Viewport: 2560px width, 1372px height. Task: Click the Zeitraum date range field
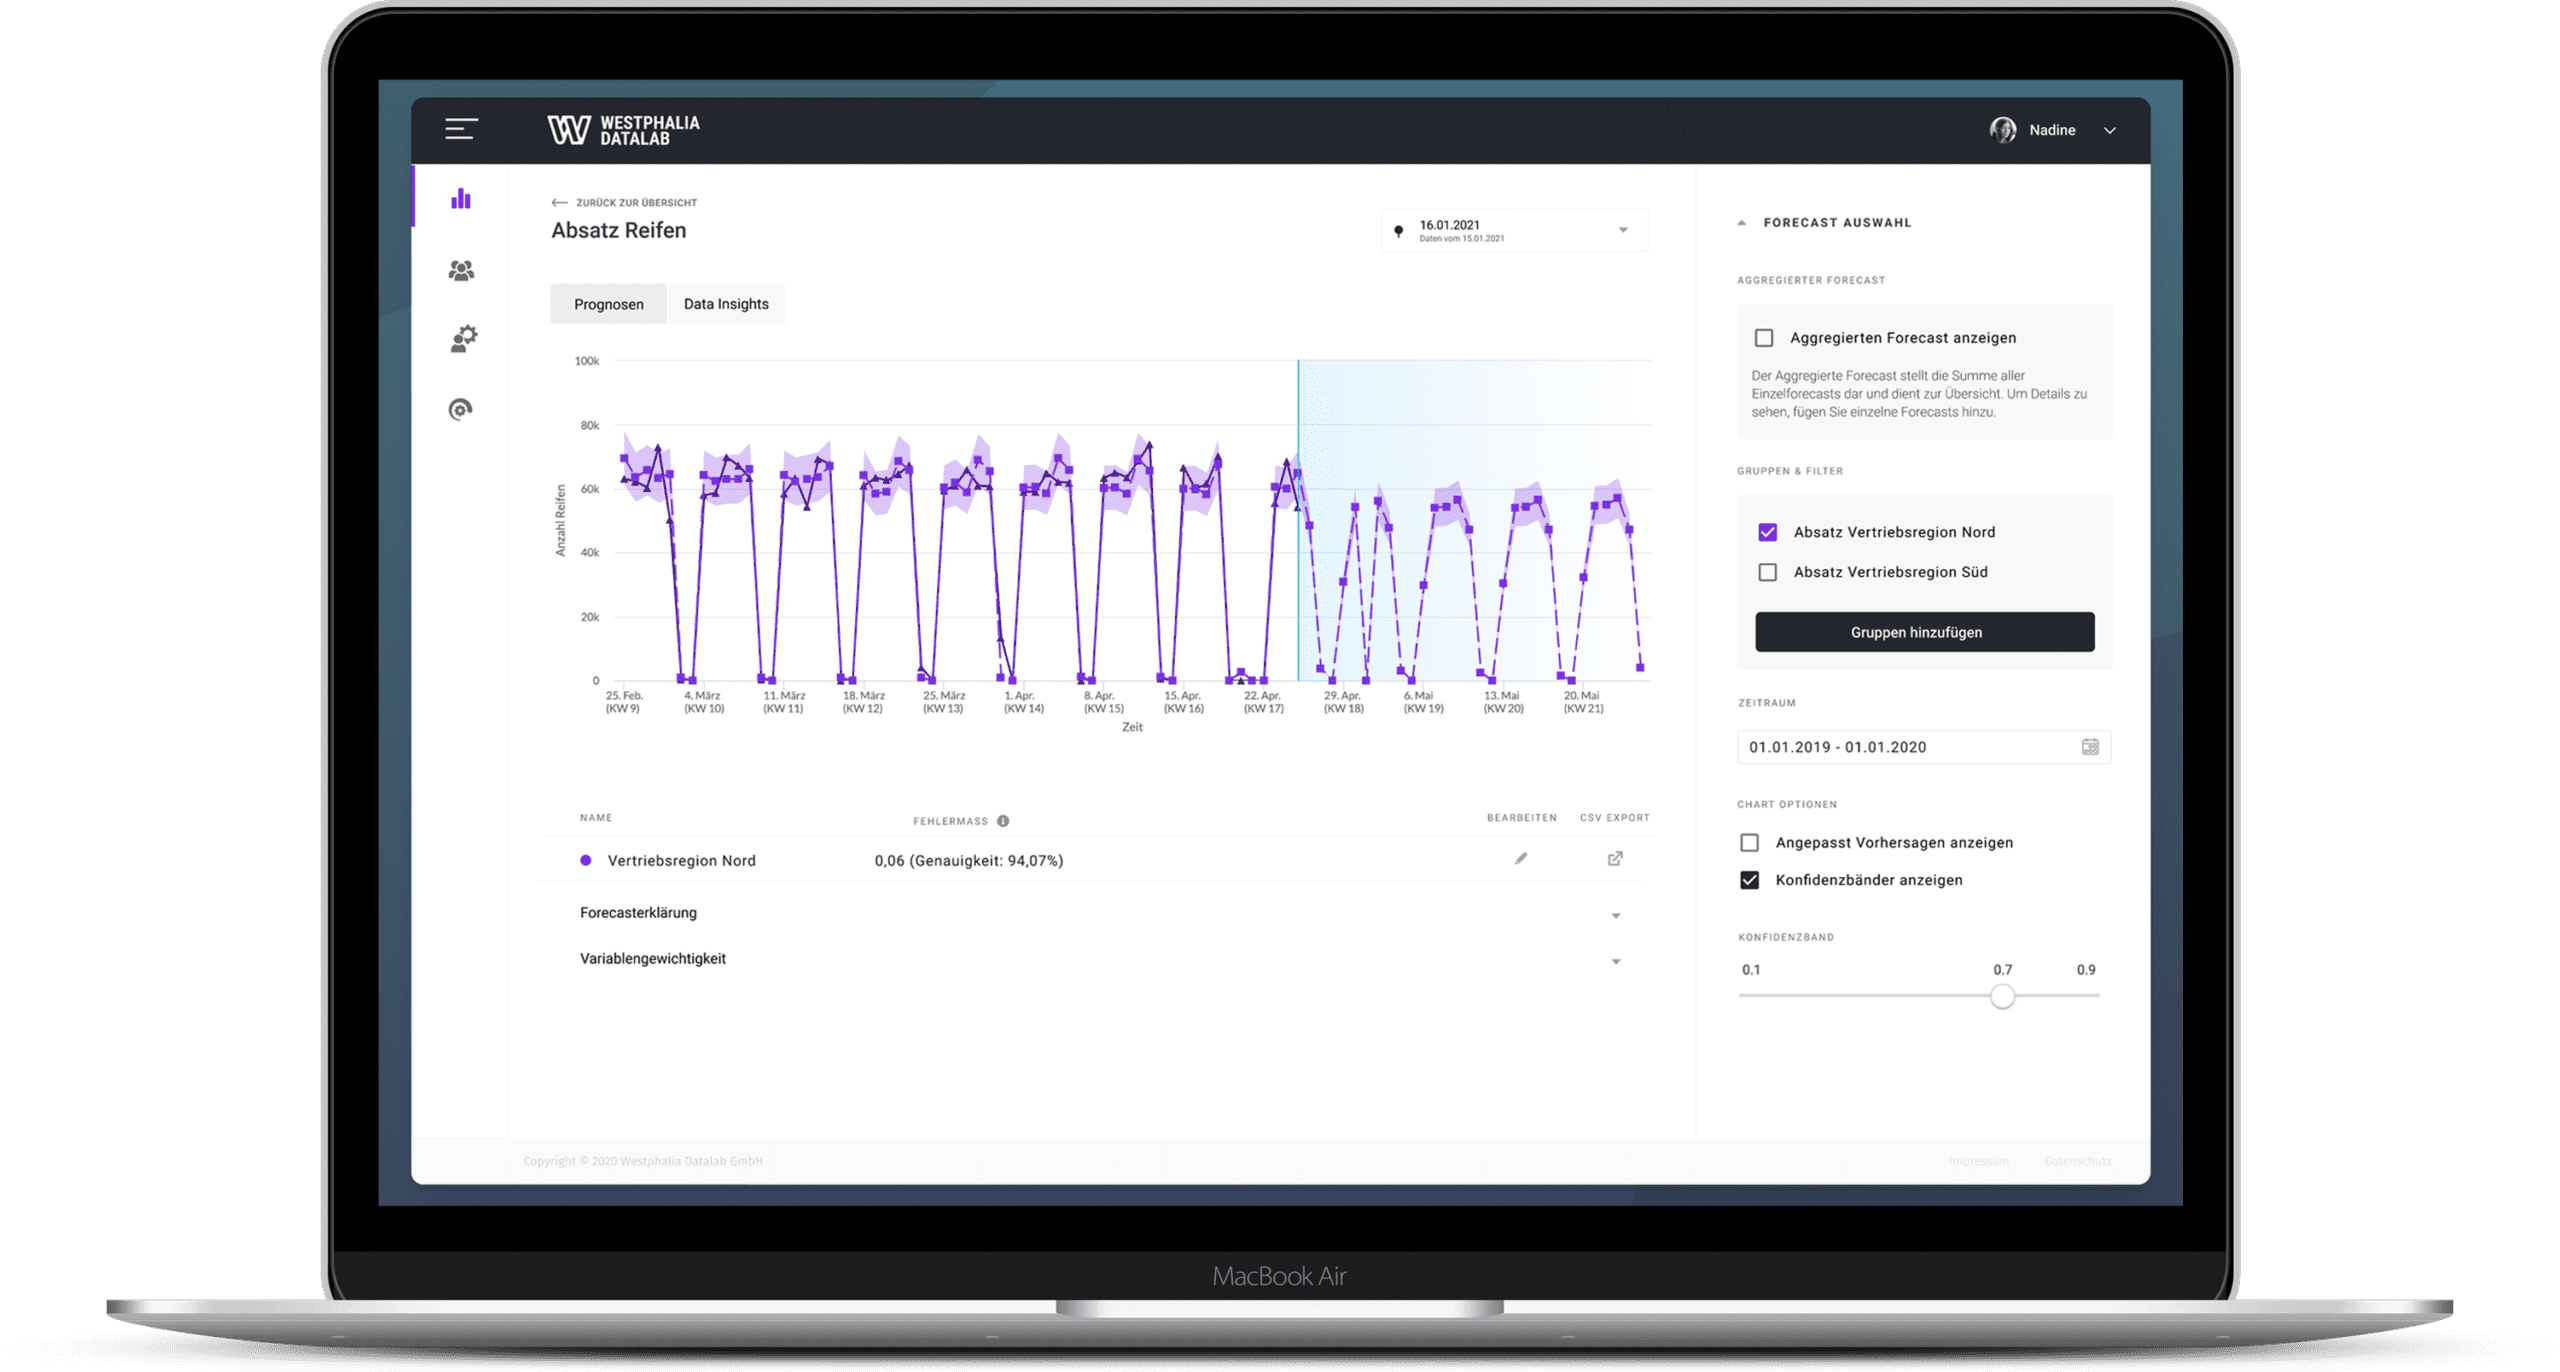tap(1924, 747)
